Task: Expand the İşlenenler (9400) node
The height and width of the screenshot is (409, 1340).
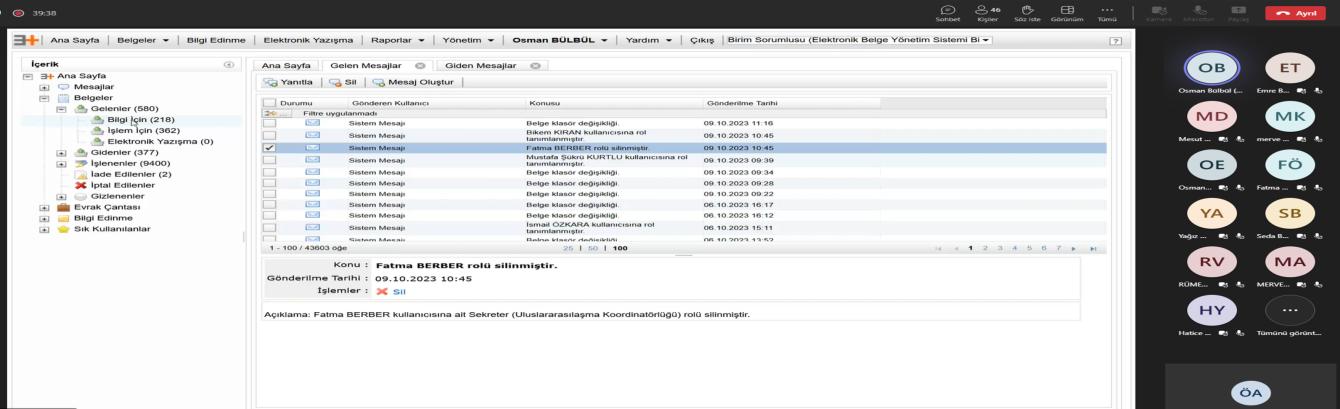Action: click(x=61, y=163)
